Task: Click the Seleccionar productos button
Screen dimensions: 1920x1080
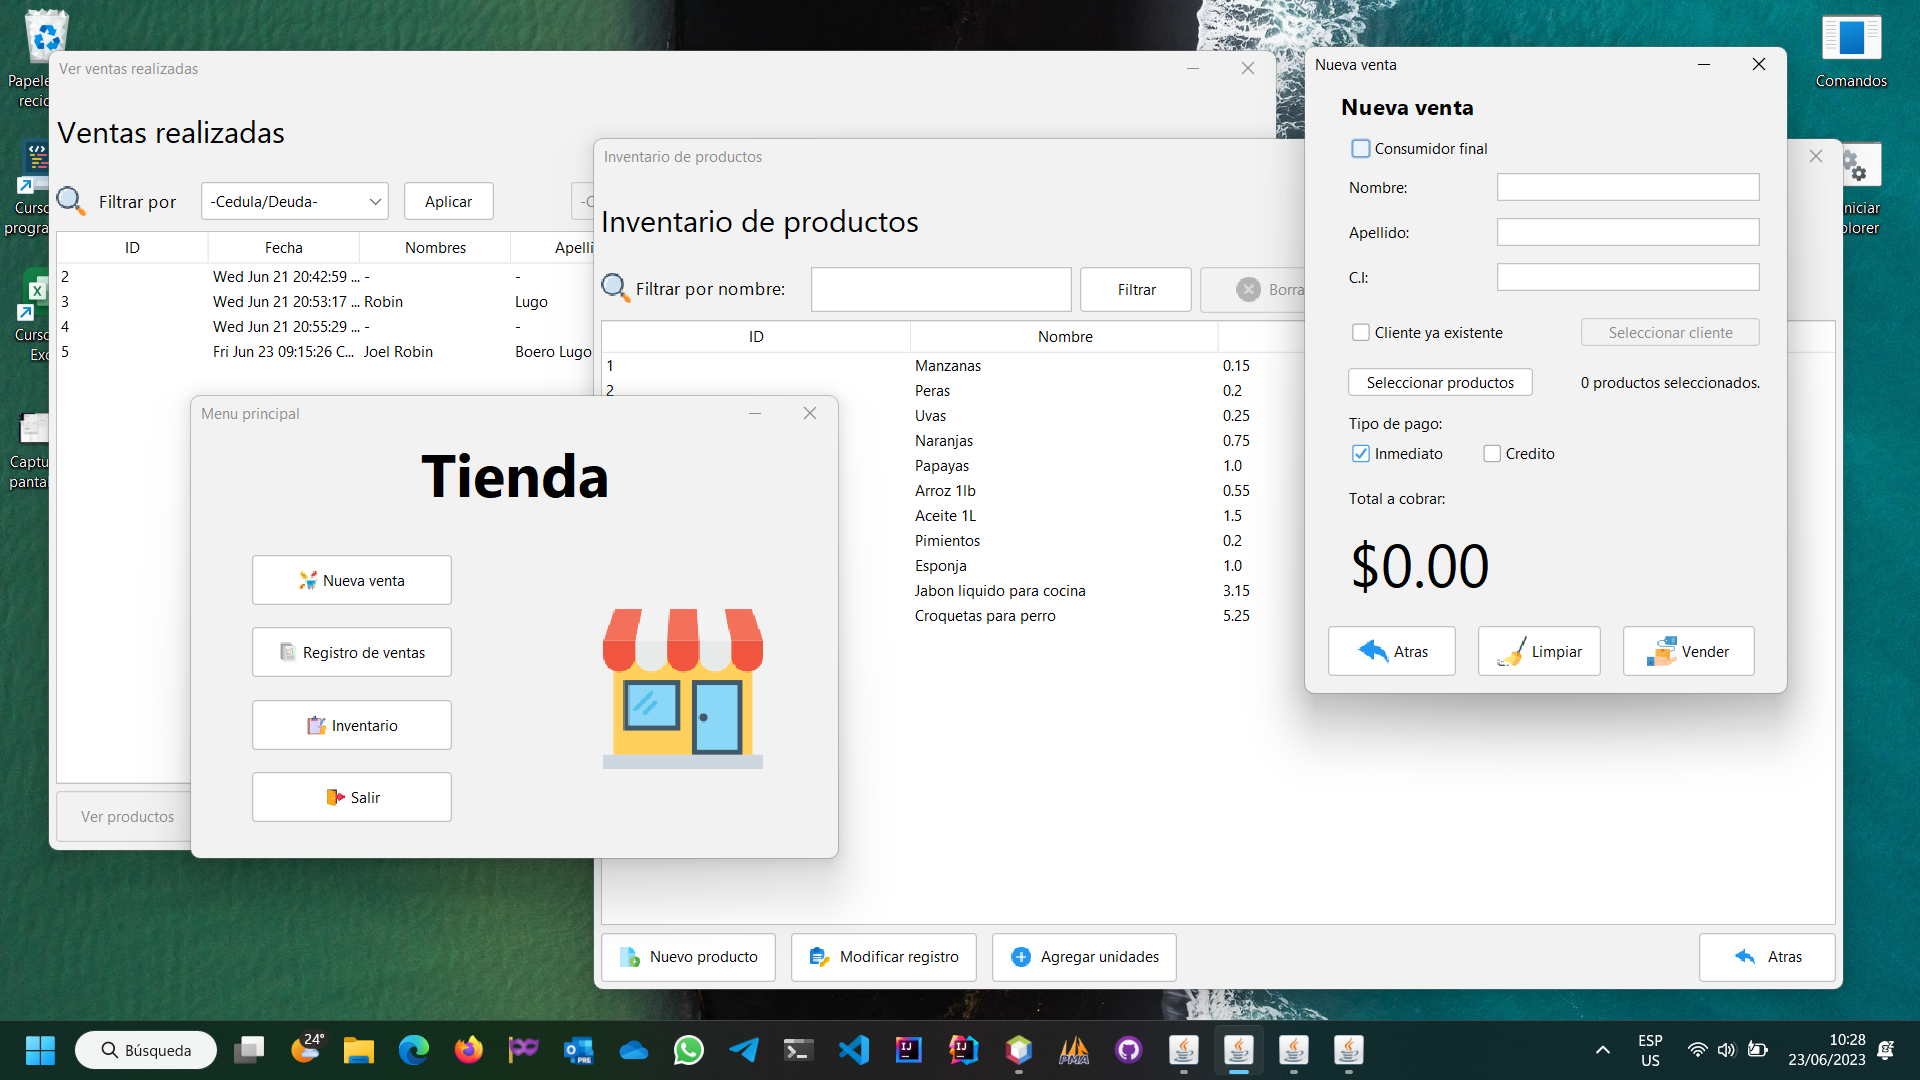Action: tap(1440, 383)
